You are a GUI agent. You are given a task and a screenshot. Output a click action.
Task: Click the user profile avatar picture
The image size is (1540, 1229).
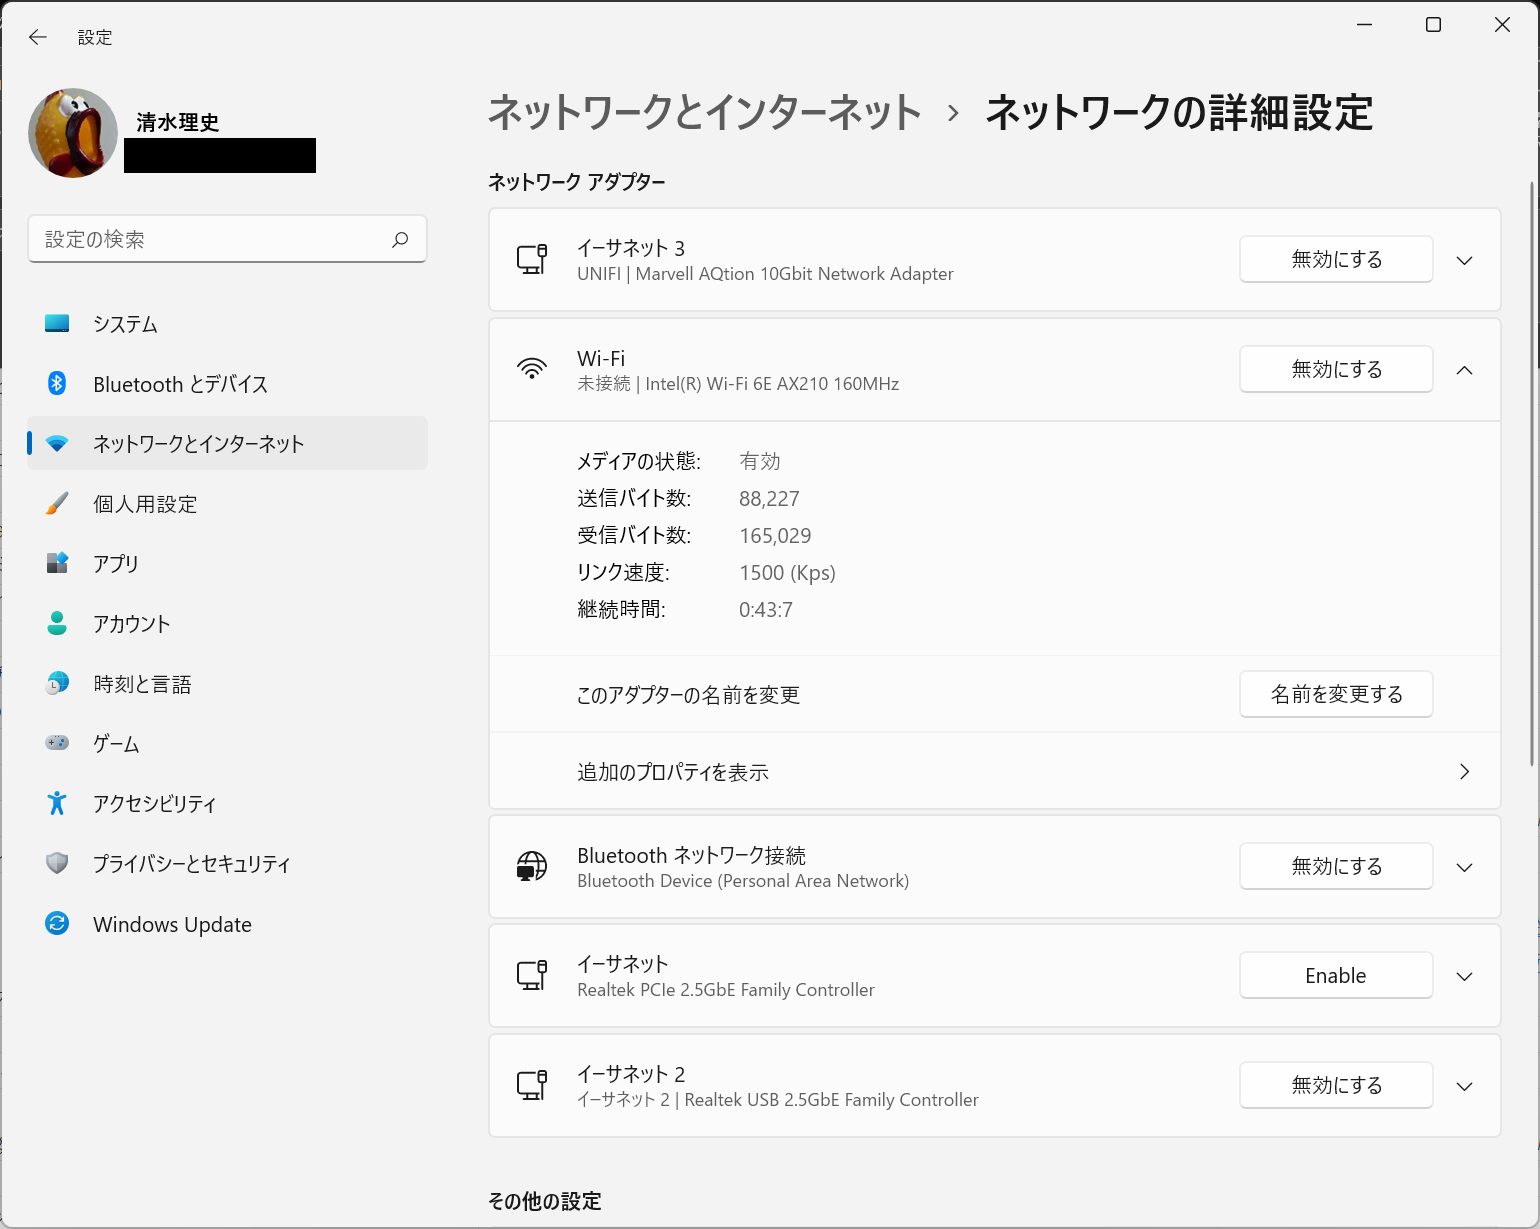tap(73, 133)
